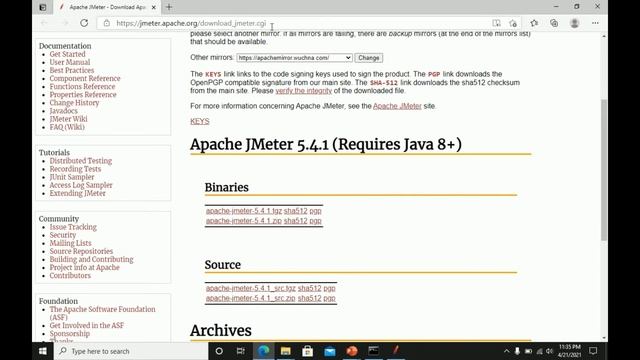
Task: Open the immersive reader icon
Action: (x=496, y=23)
